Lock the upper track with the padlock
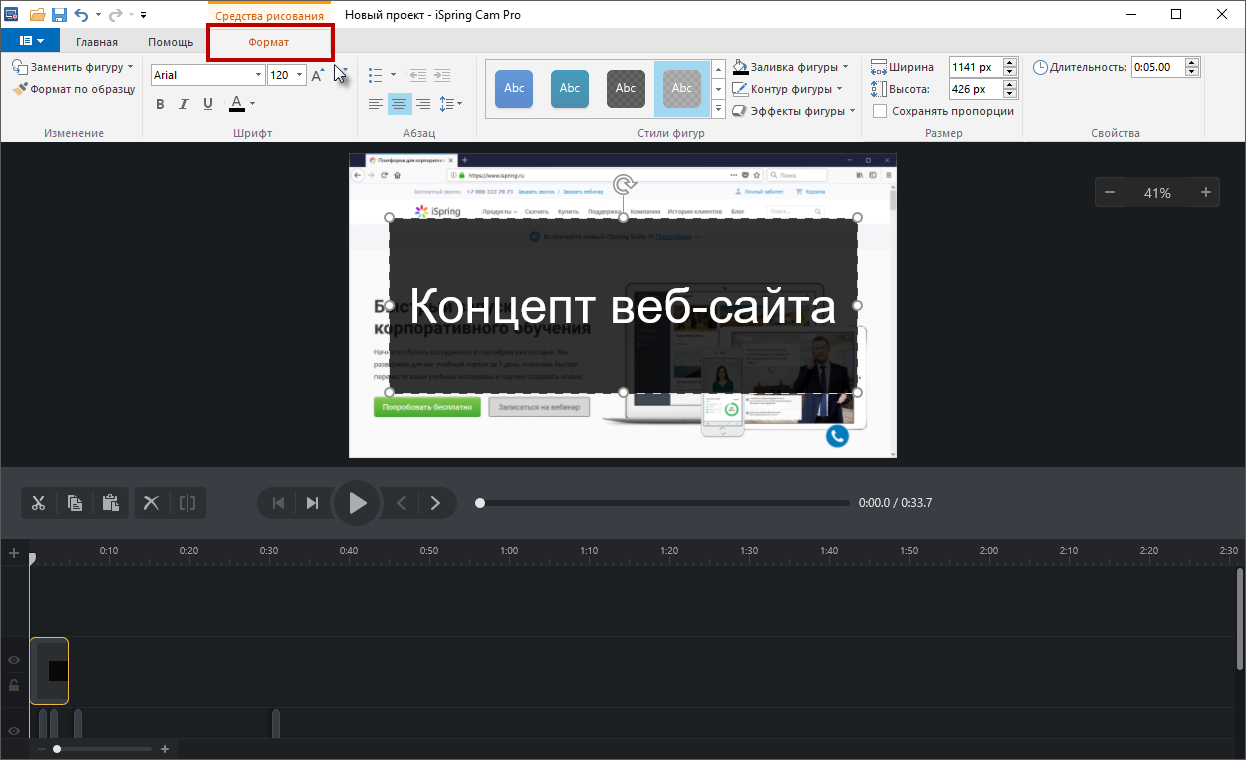 tap(14, 686)
